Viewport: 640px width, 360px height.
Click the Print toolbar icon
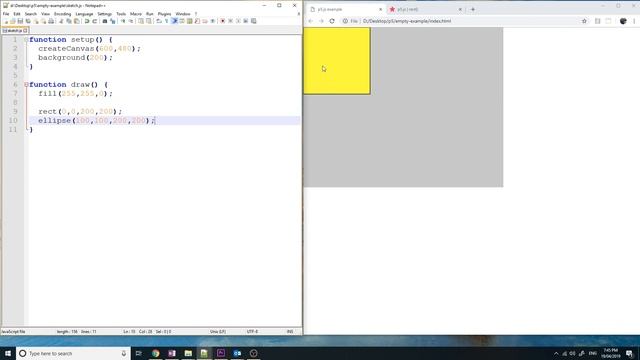(51, 21)
